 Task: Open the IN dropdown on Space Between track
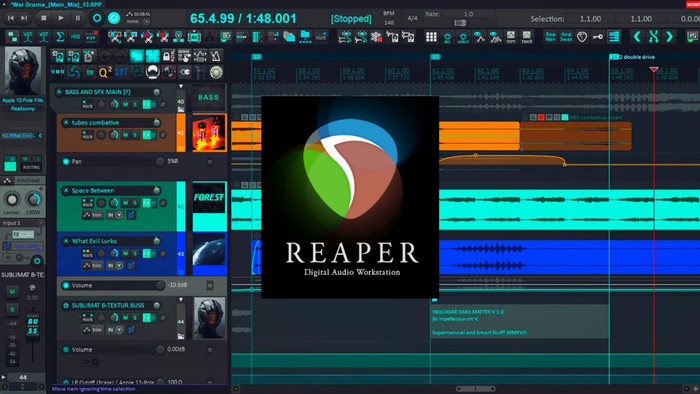[115, 215]
